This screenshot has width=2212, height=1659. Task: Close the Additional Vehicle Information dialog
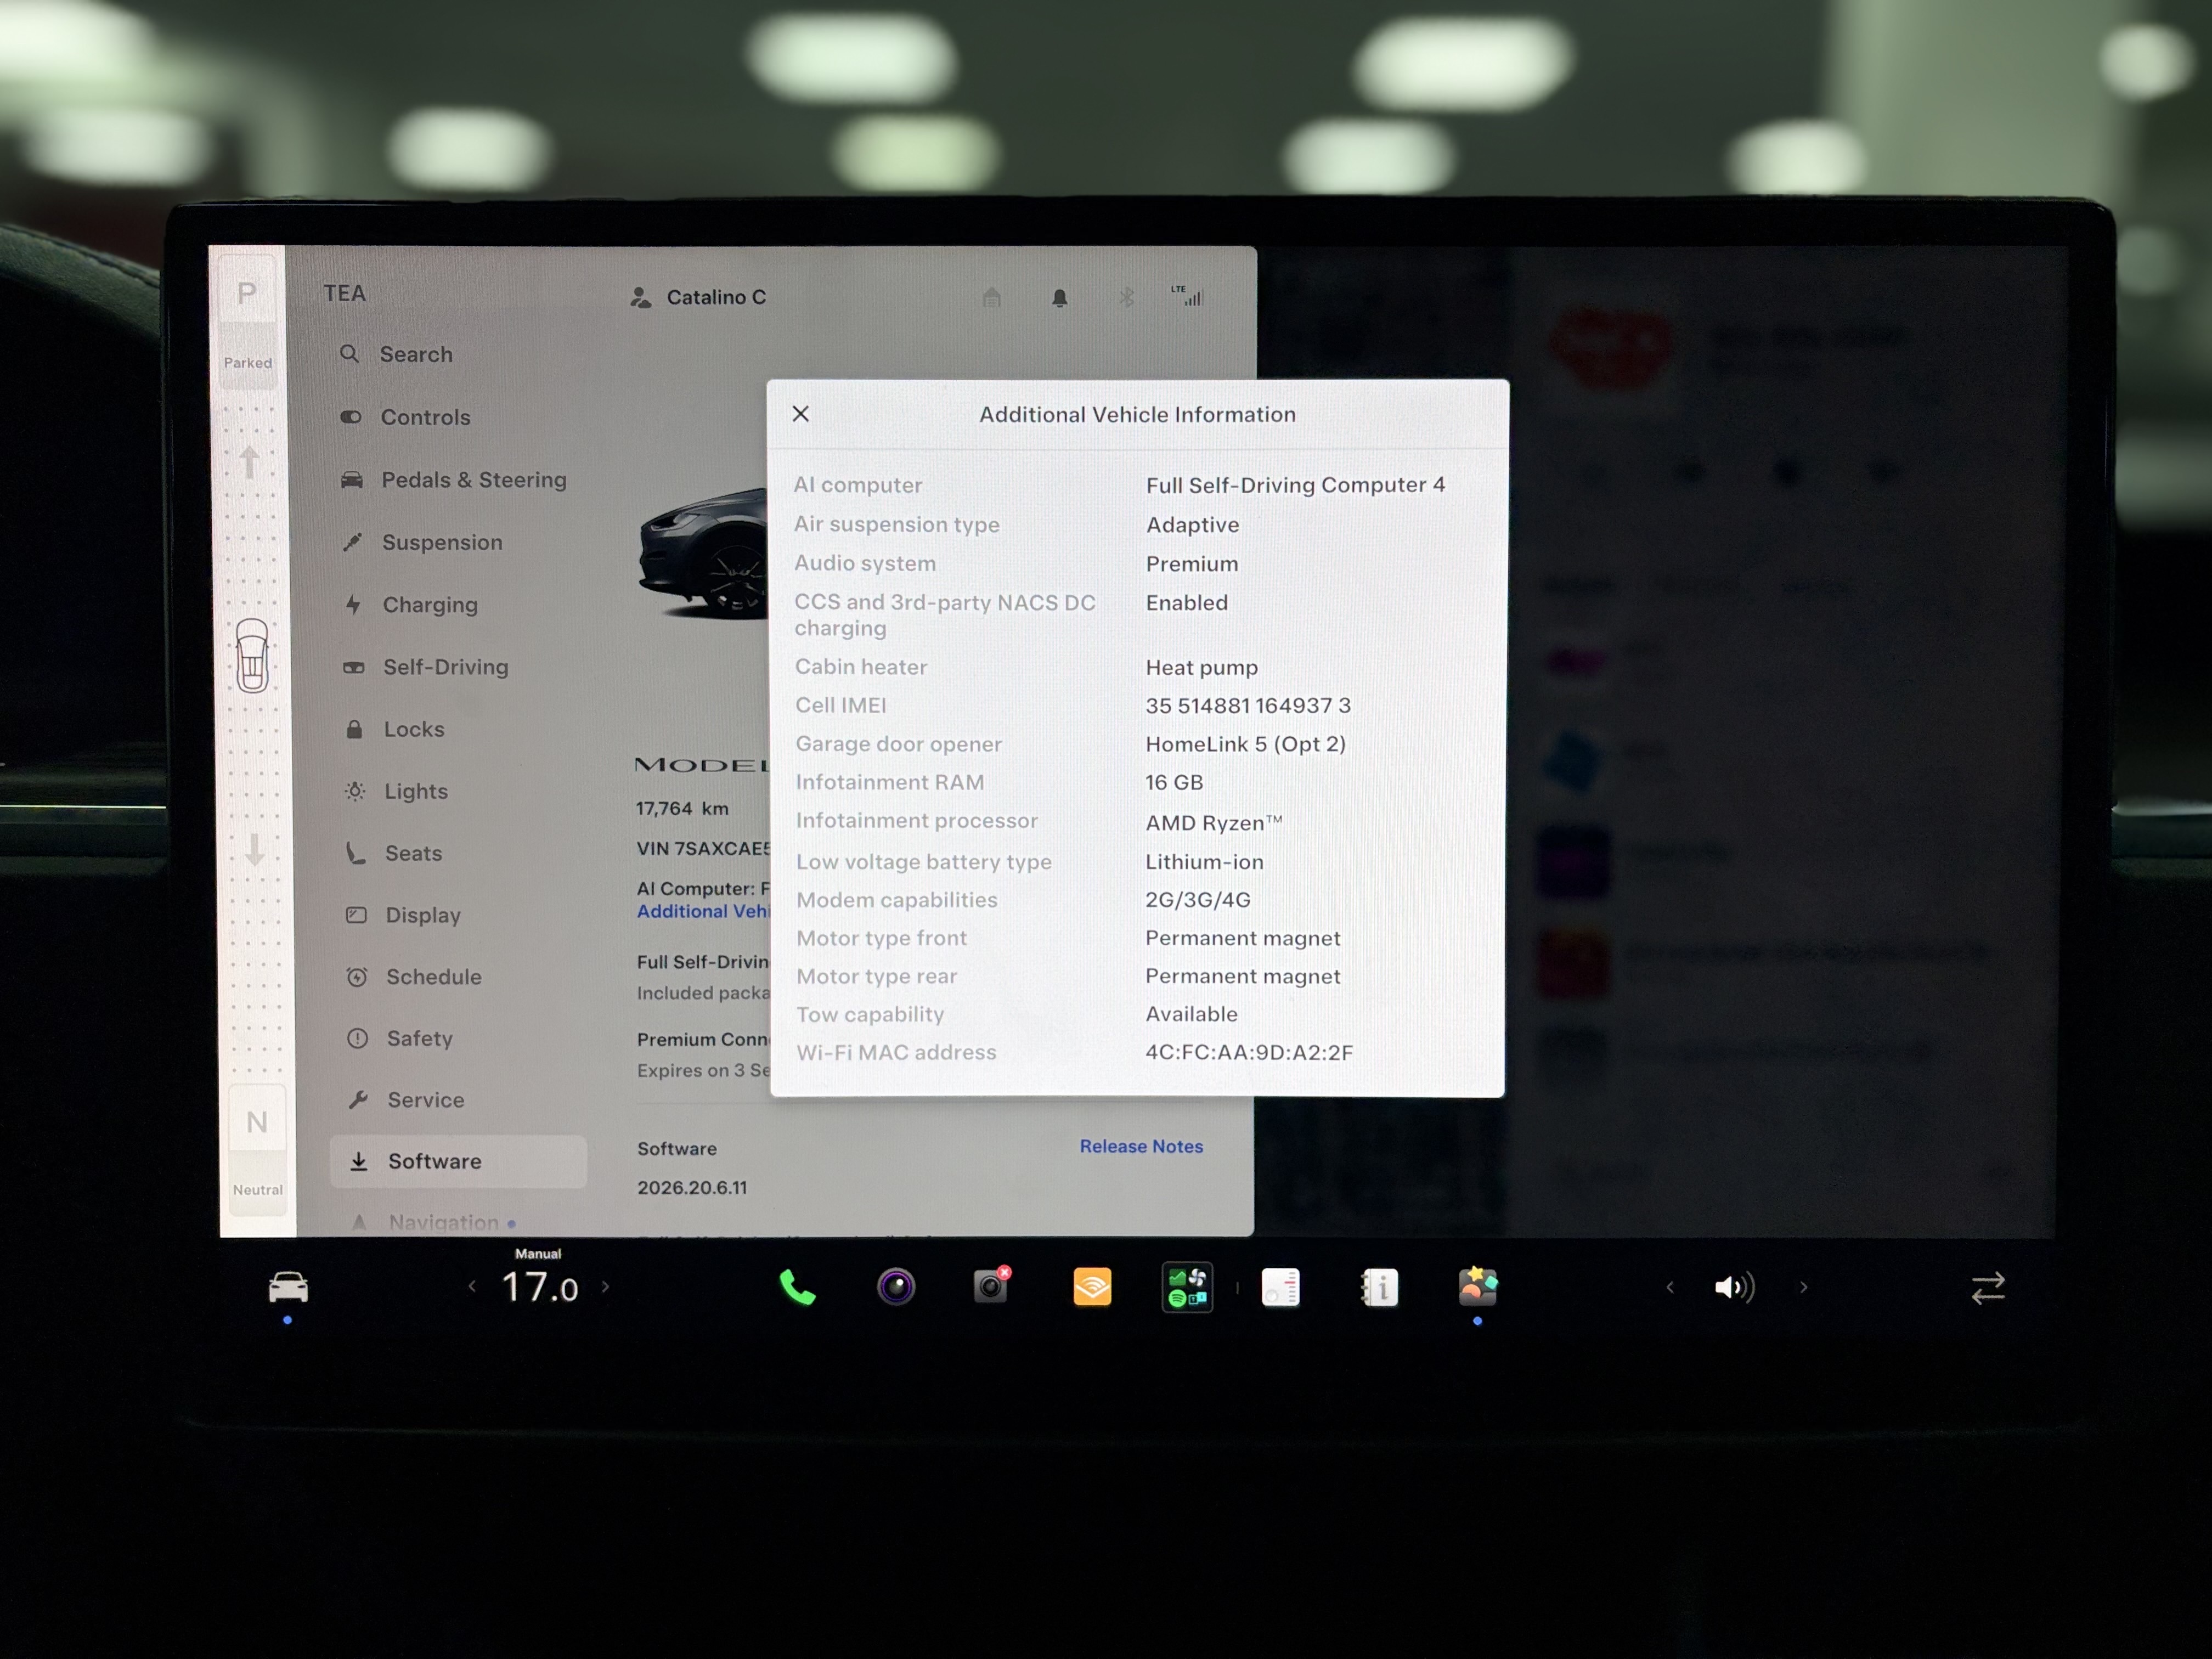pyautogui.click(x=801, y=414)
